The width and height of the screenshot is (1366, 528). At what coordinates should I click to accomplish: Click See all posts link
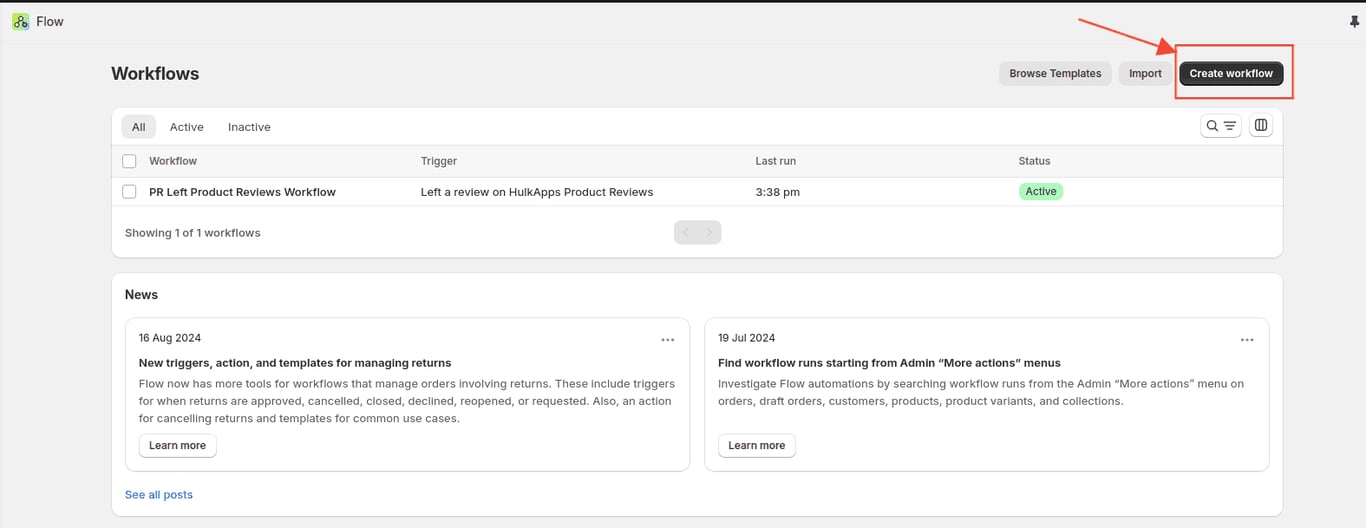click(159, 495)
